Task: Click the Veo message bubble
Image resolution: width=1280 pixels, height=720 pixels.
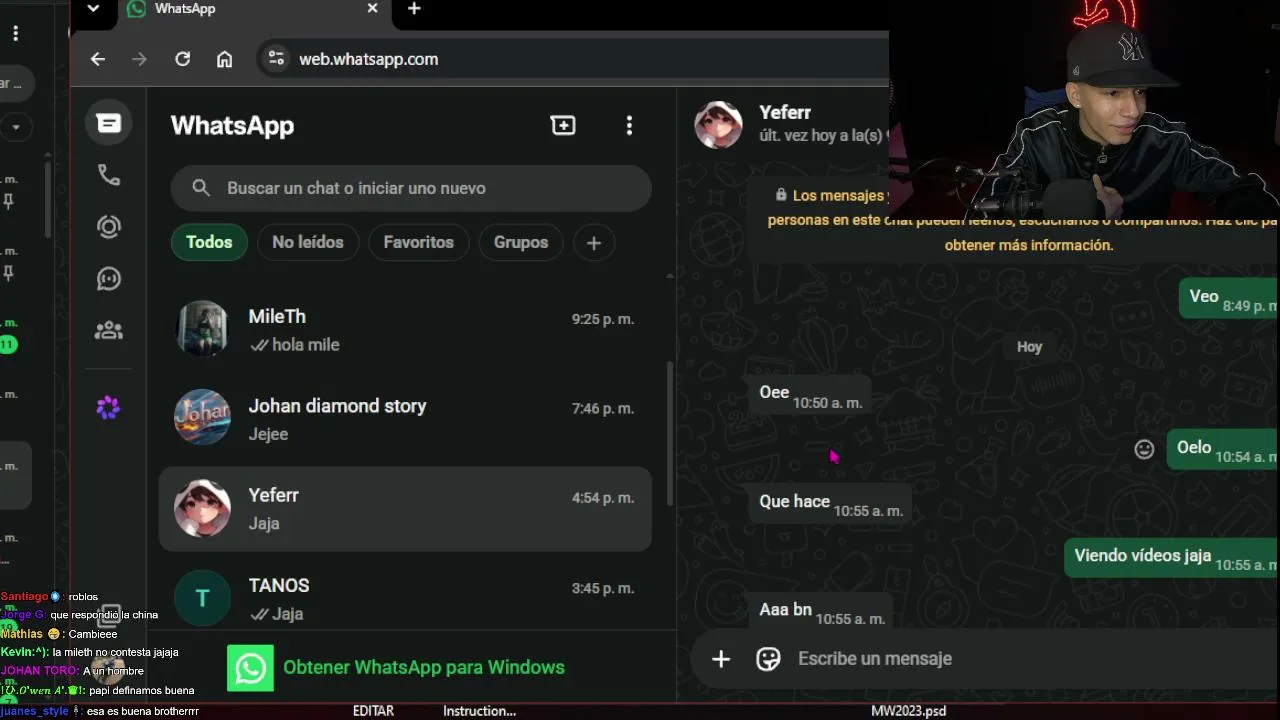Action: (1228, 298)
